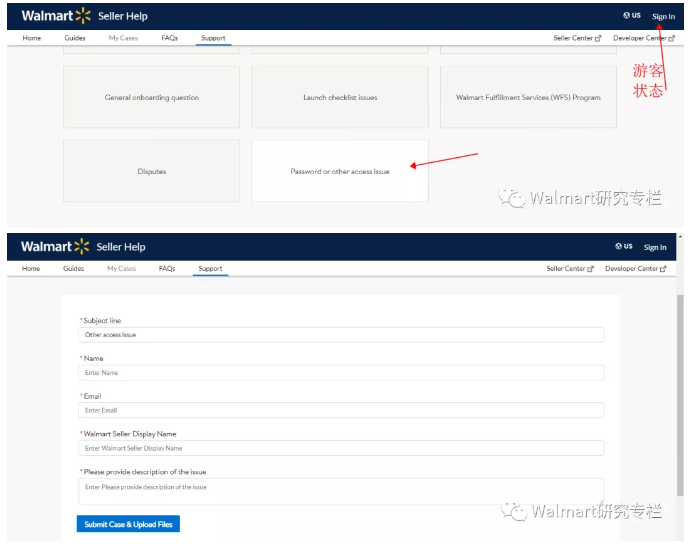The width and height of the screenshot is (690, 554).
Task: Click the Walmart spark logo above the form
Action: [x=82, y=247]
